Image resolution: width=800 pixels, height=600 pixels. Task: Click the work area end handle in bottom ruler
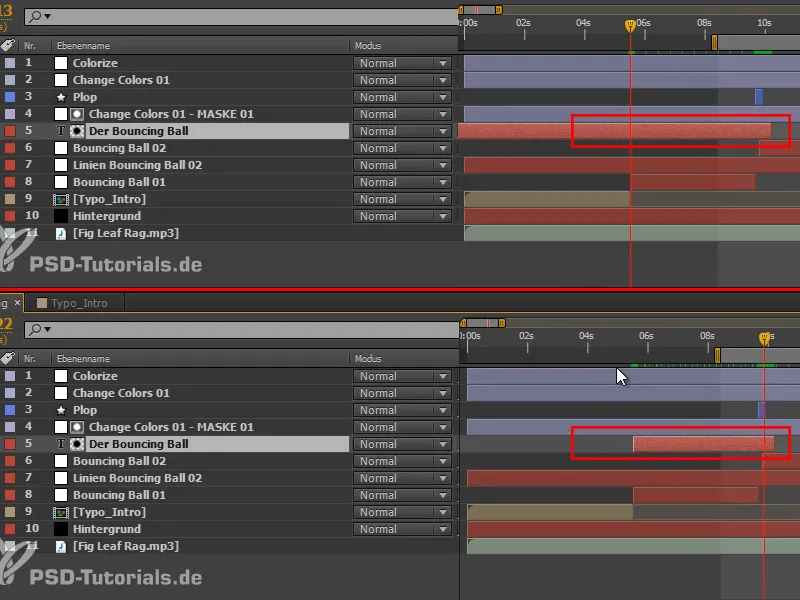[x=717, y=356]
